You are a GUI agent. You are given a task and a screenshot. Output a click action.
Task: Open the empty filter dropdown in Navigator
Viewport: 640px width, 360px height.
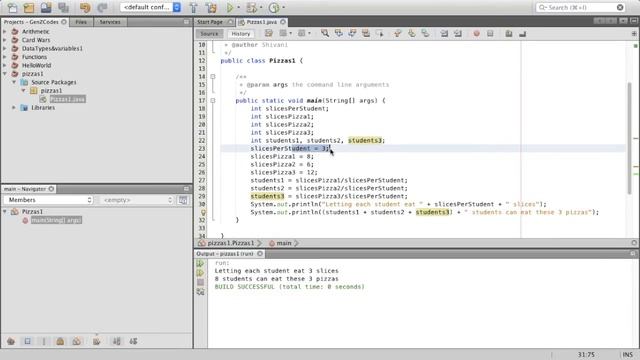click(136, 200)
